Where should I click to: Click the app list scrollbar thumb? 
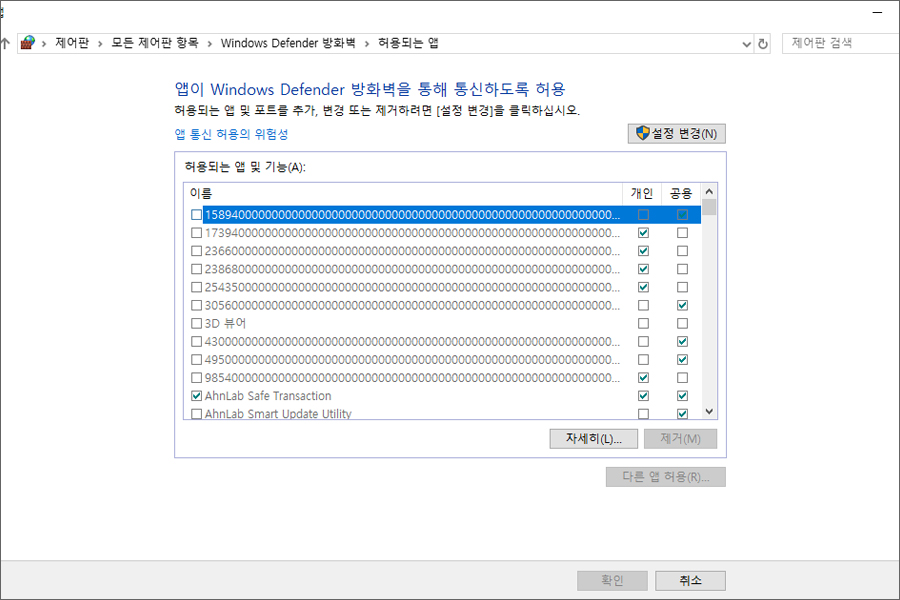[x=709, y=207]
